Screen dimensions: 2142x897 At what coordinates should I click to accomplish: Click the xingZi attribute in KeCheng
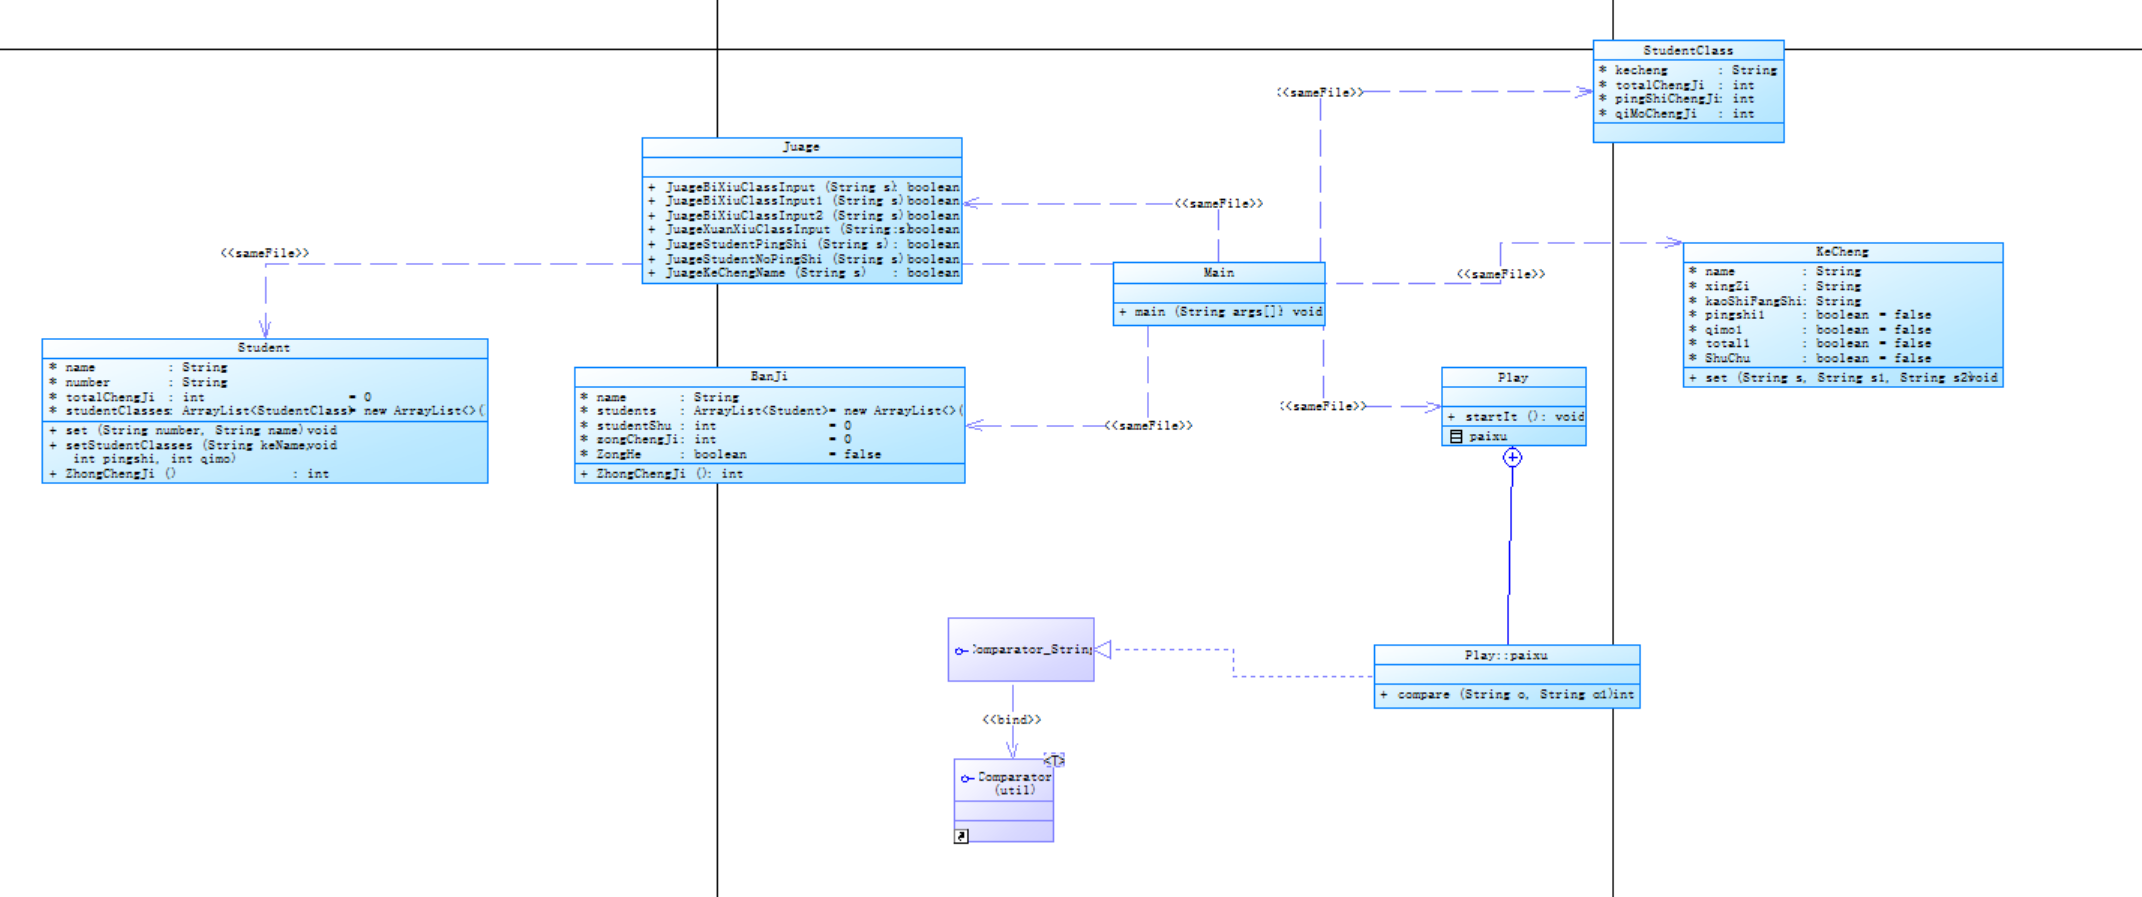coord(1775,286)
